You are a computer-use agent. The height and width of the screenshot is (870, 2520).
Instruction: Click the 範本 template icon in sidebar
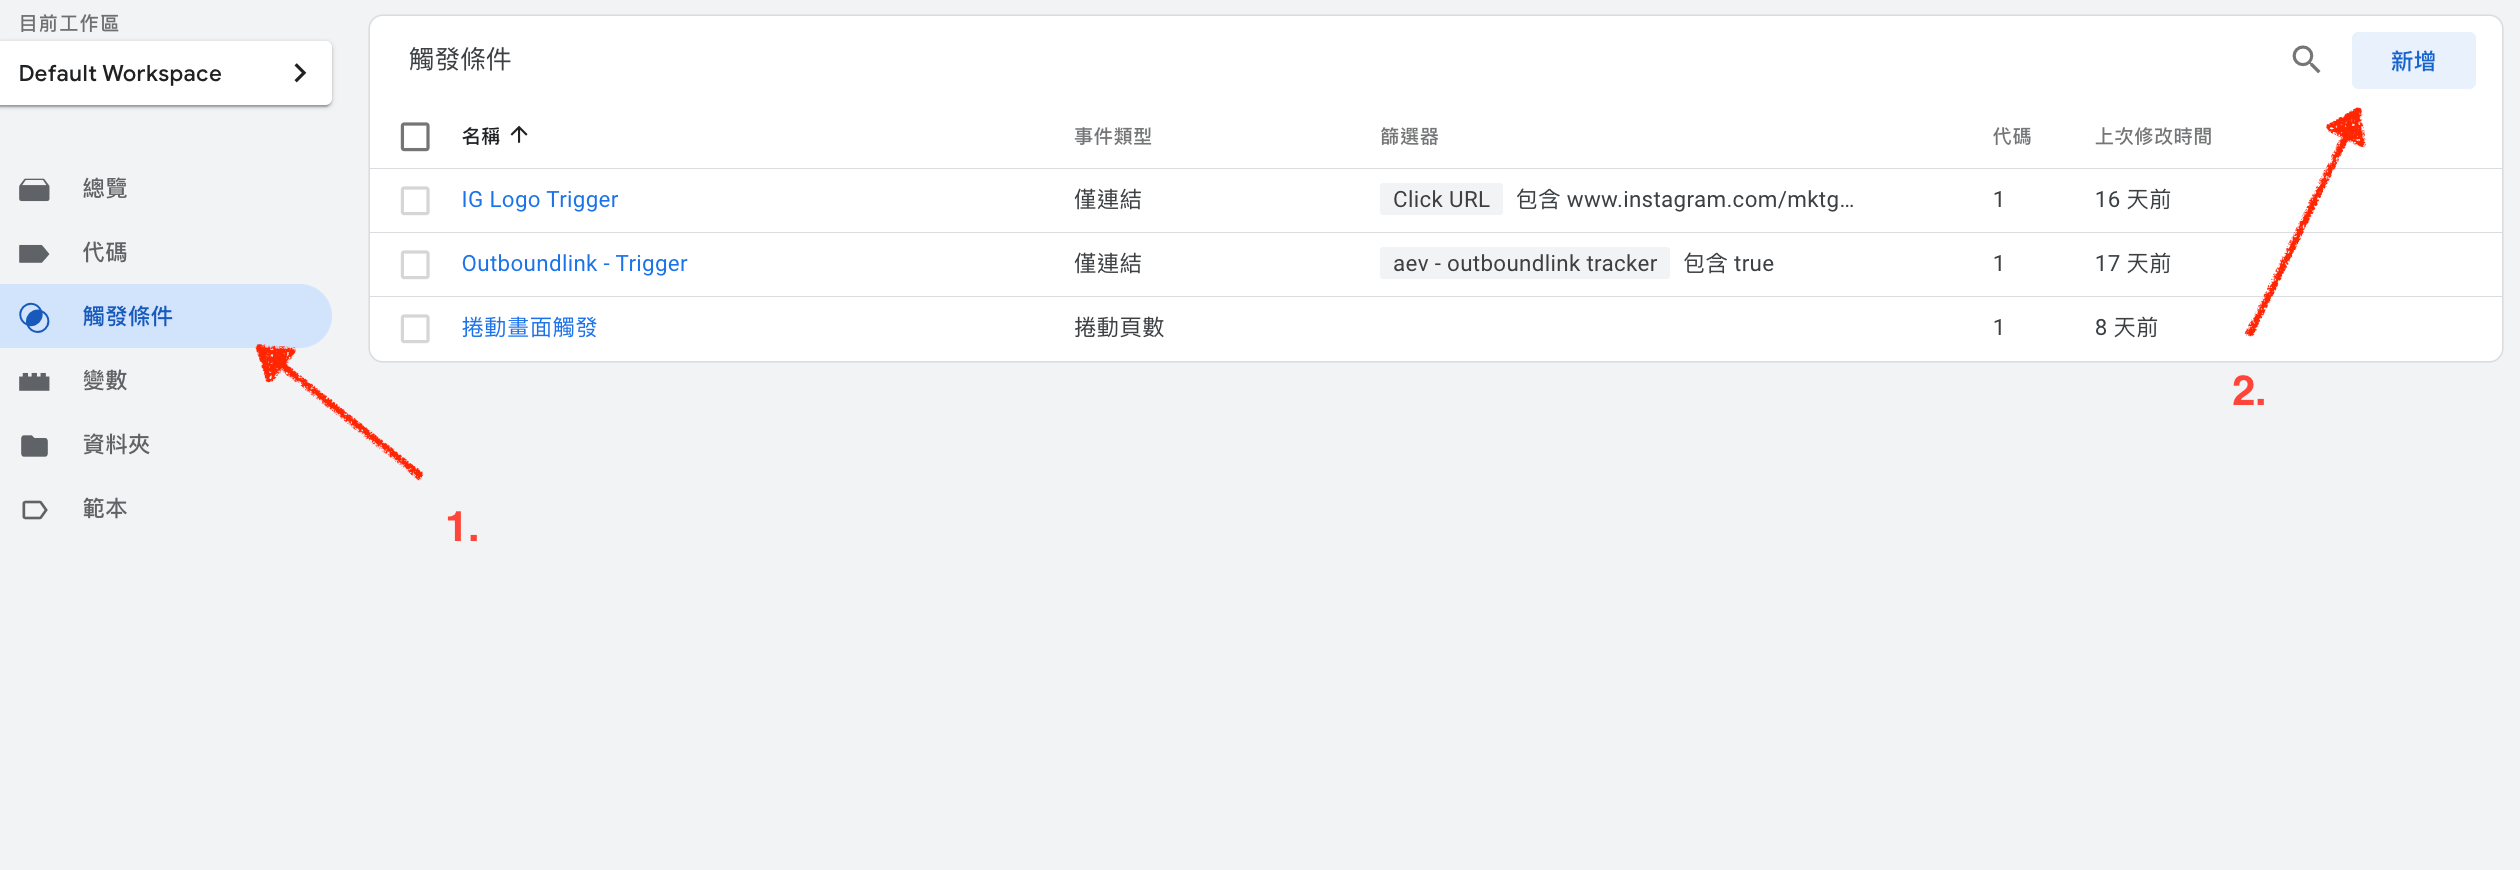tap(34, 509)
